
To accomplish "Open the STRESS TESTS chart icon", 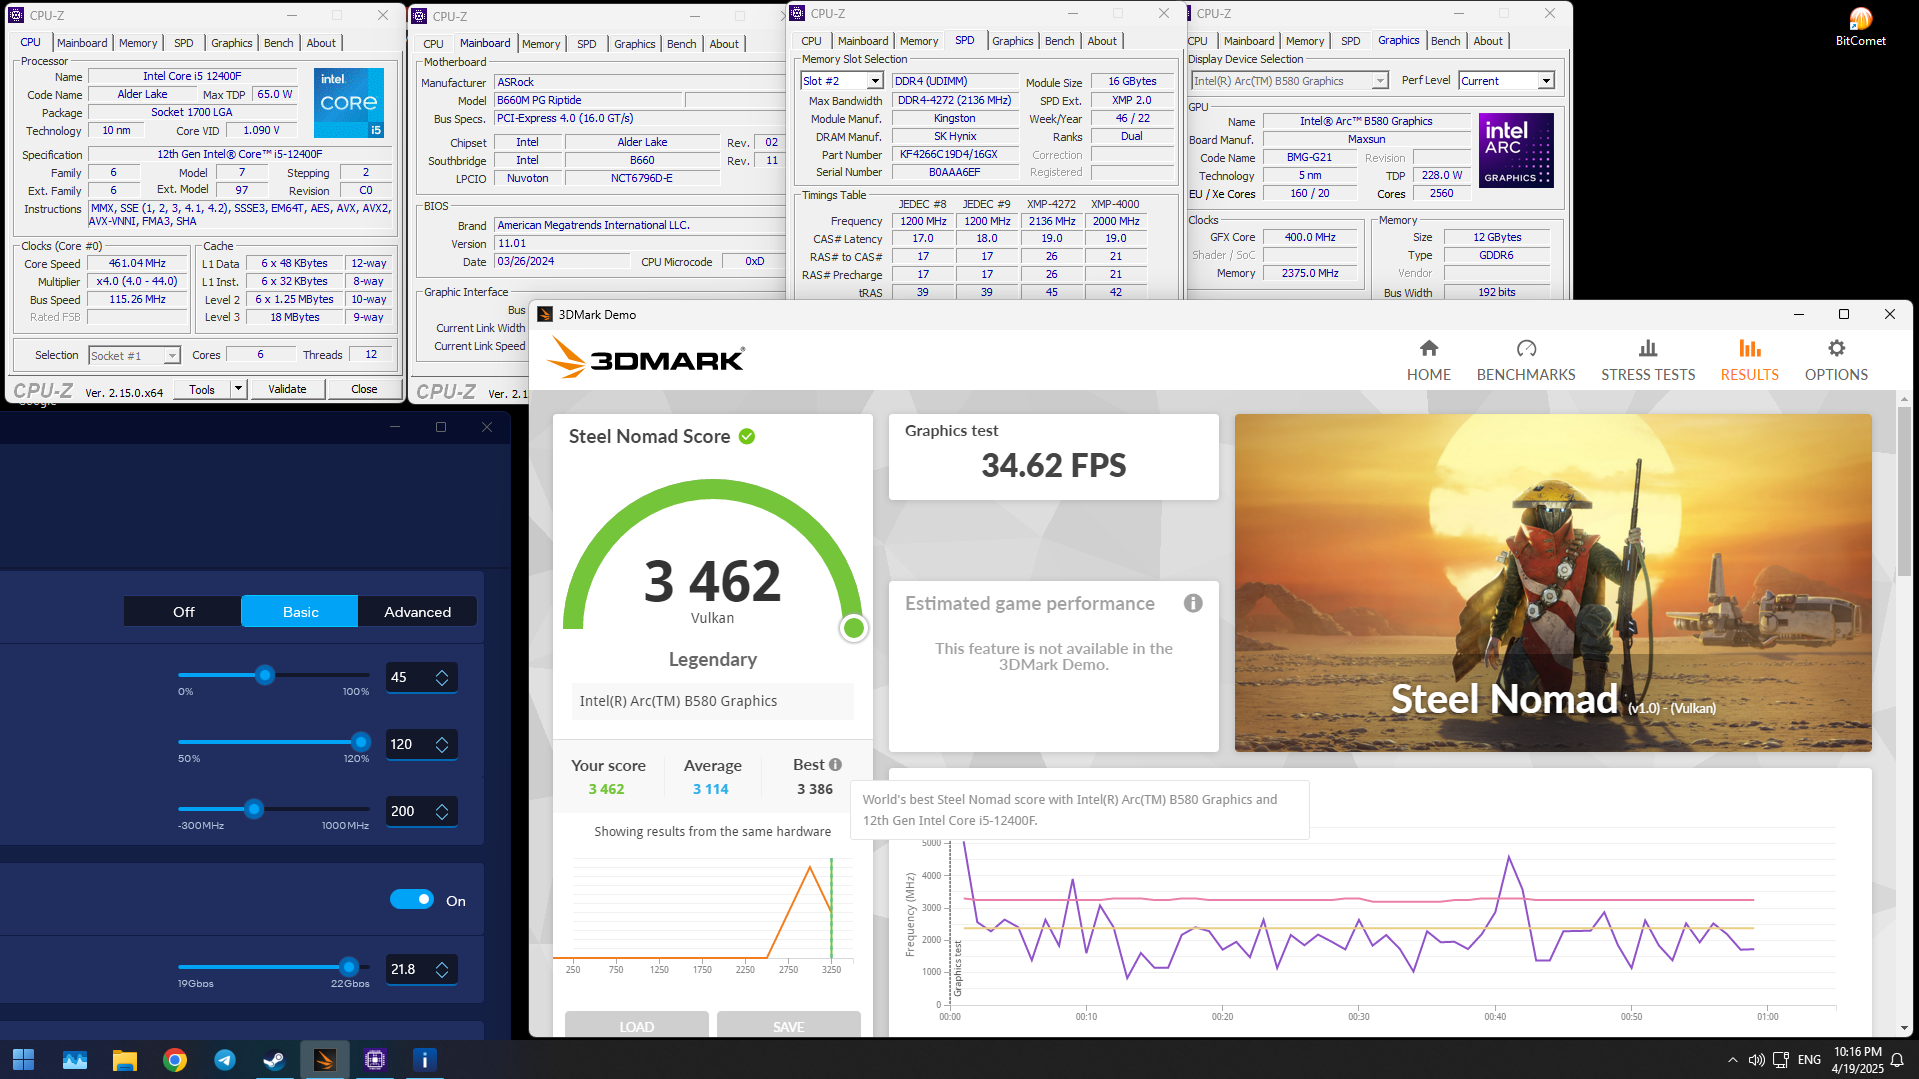I will click(1648, 348).
